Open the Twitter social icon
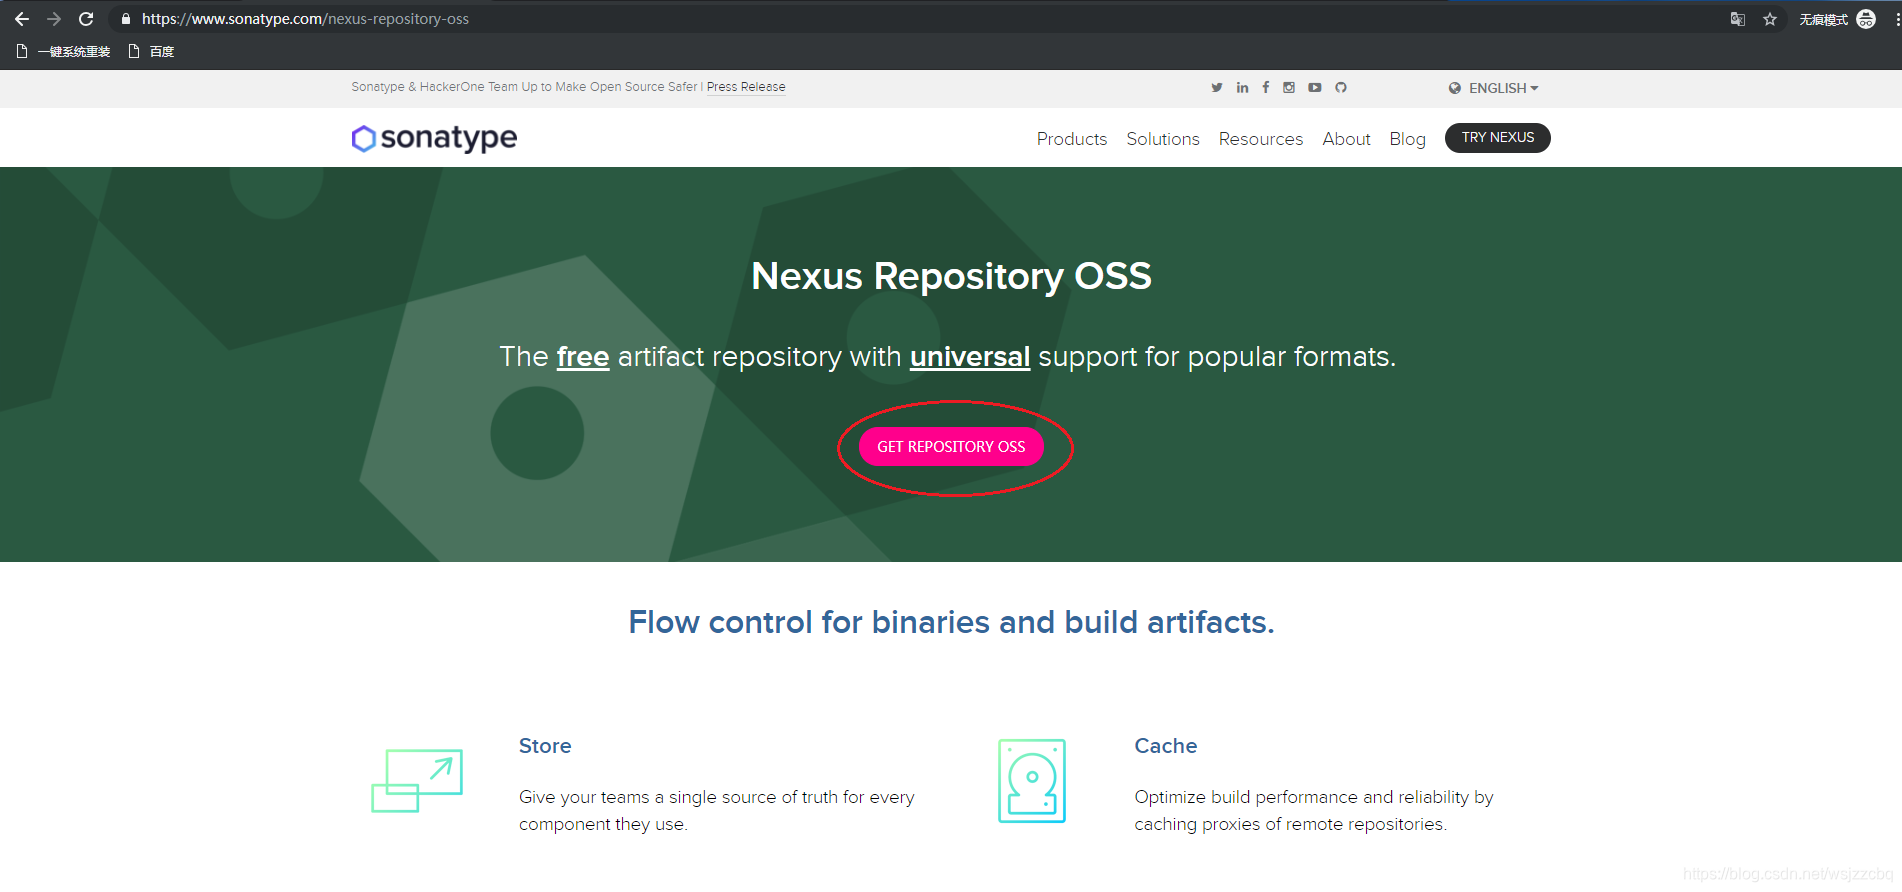The height and width of the screenshot is (892, 1902). [x=1217, y=87]
